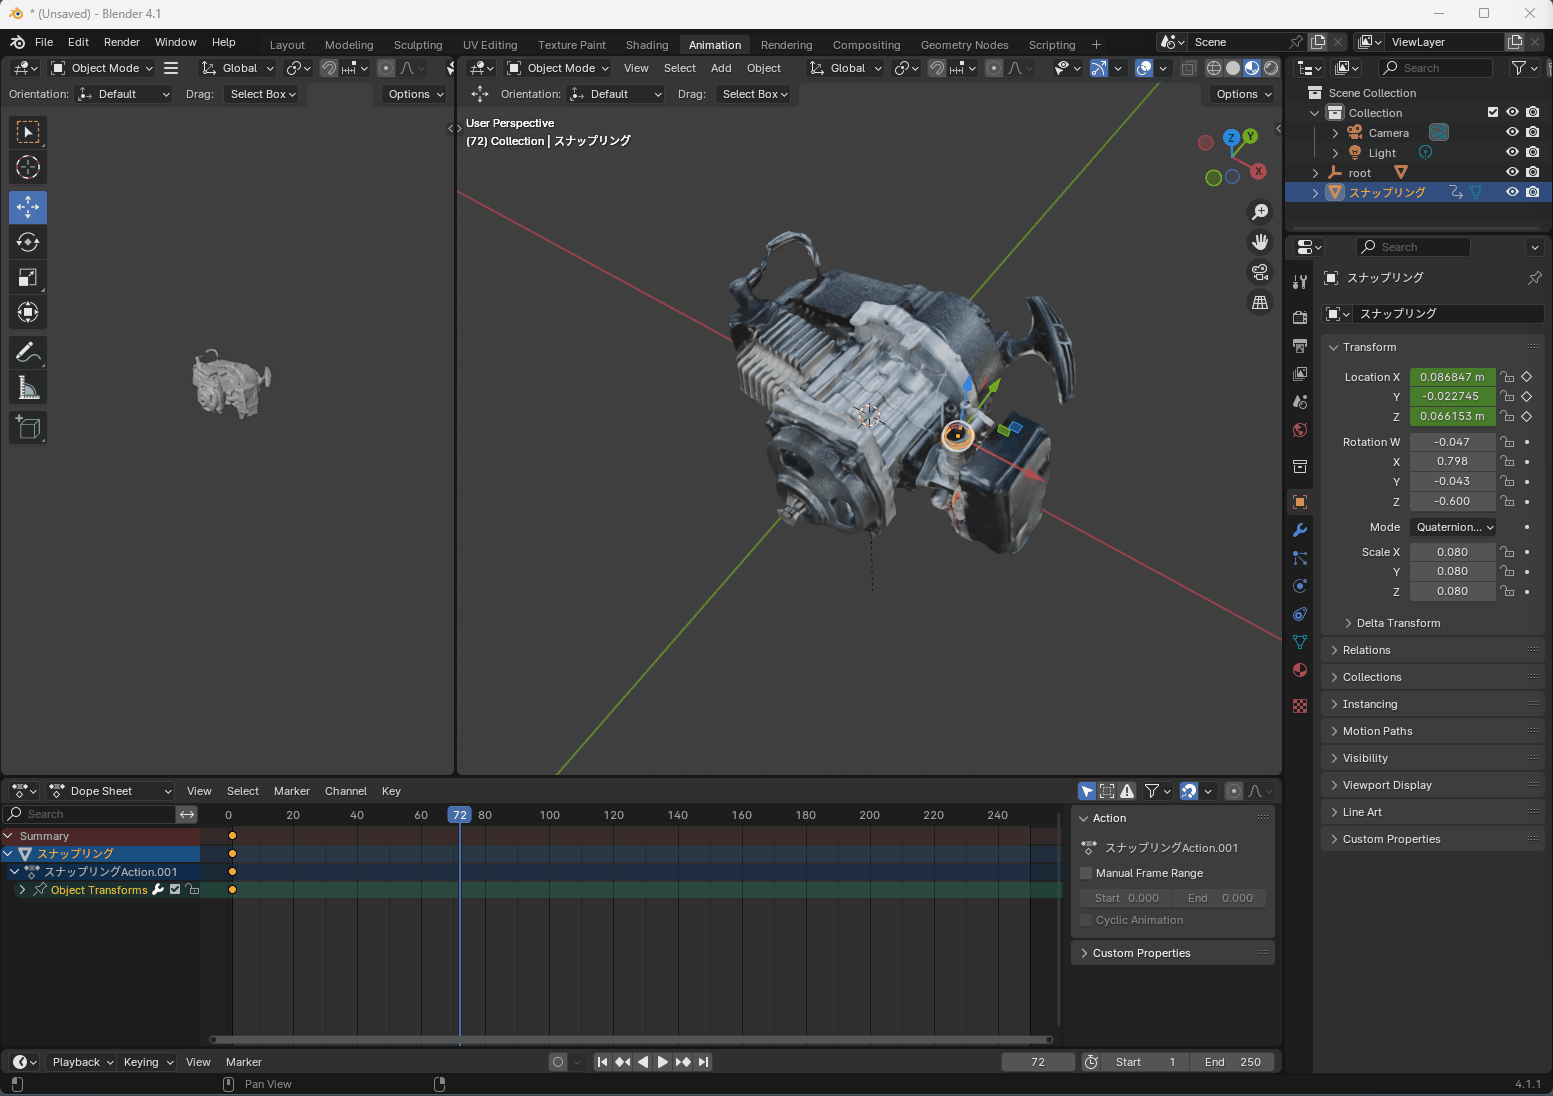The image size is (1553, 1096).
Task: Click the current frame field showing 72
Action: click(1037, 1061)
